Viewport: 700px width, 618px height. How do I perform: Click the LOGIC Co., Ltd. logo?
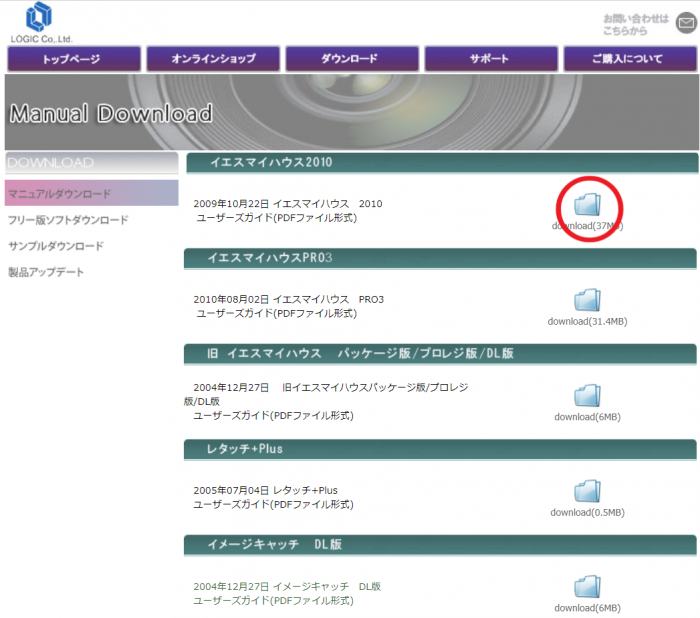tap(41, 22)
